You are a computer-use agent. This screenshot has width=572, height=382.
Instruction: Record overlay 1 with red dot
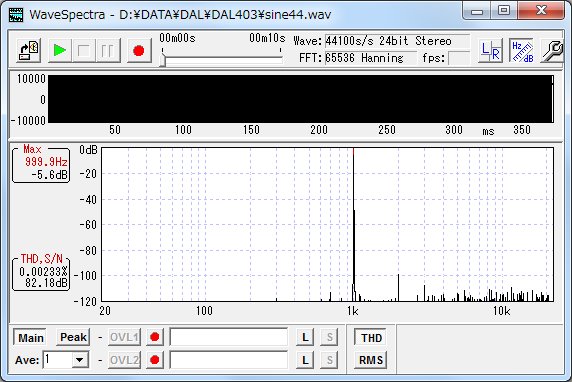tap(155, 337)
